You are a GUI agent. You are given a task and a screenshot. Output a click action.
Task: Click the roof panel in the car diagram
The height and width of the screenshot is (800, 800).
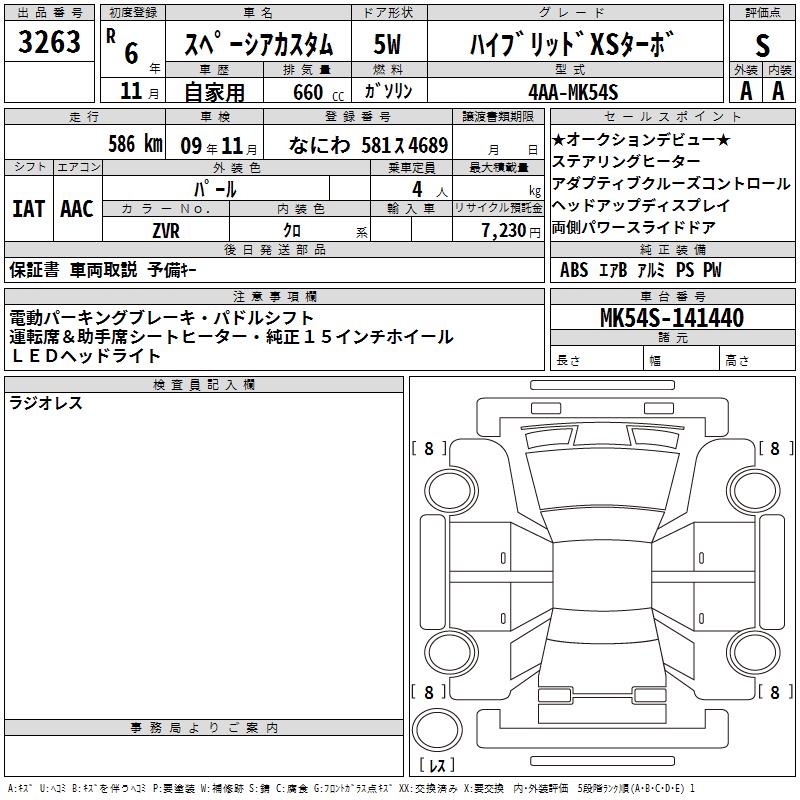point(603,576)
